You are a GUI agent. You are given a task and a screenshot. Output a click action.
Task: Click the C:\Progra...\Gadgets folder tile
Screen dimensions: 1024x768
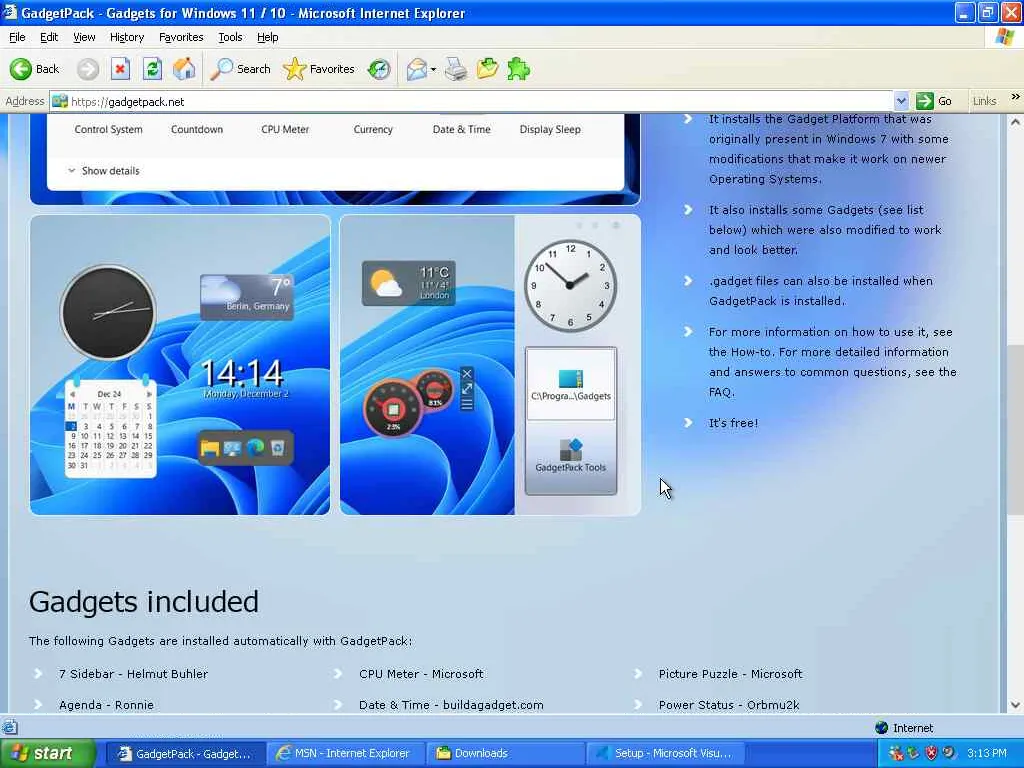click(x=571, y=384)
